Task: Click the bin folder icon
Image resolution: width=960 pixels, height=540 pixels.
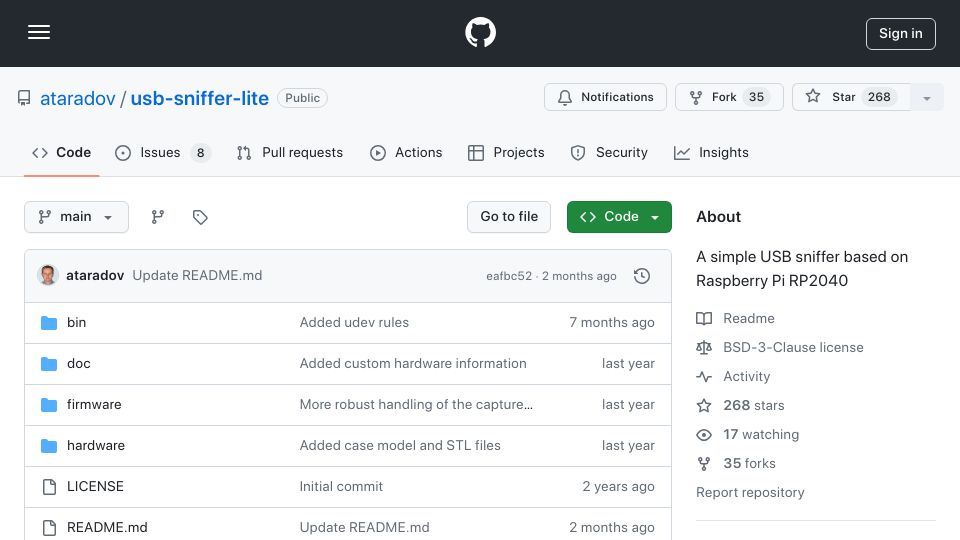Action: [x=49, y=323]
